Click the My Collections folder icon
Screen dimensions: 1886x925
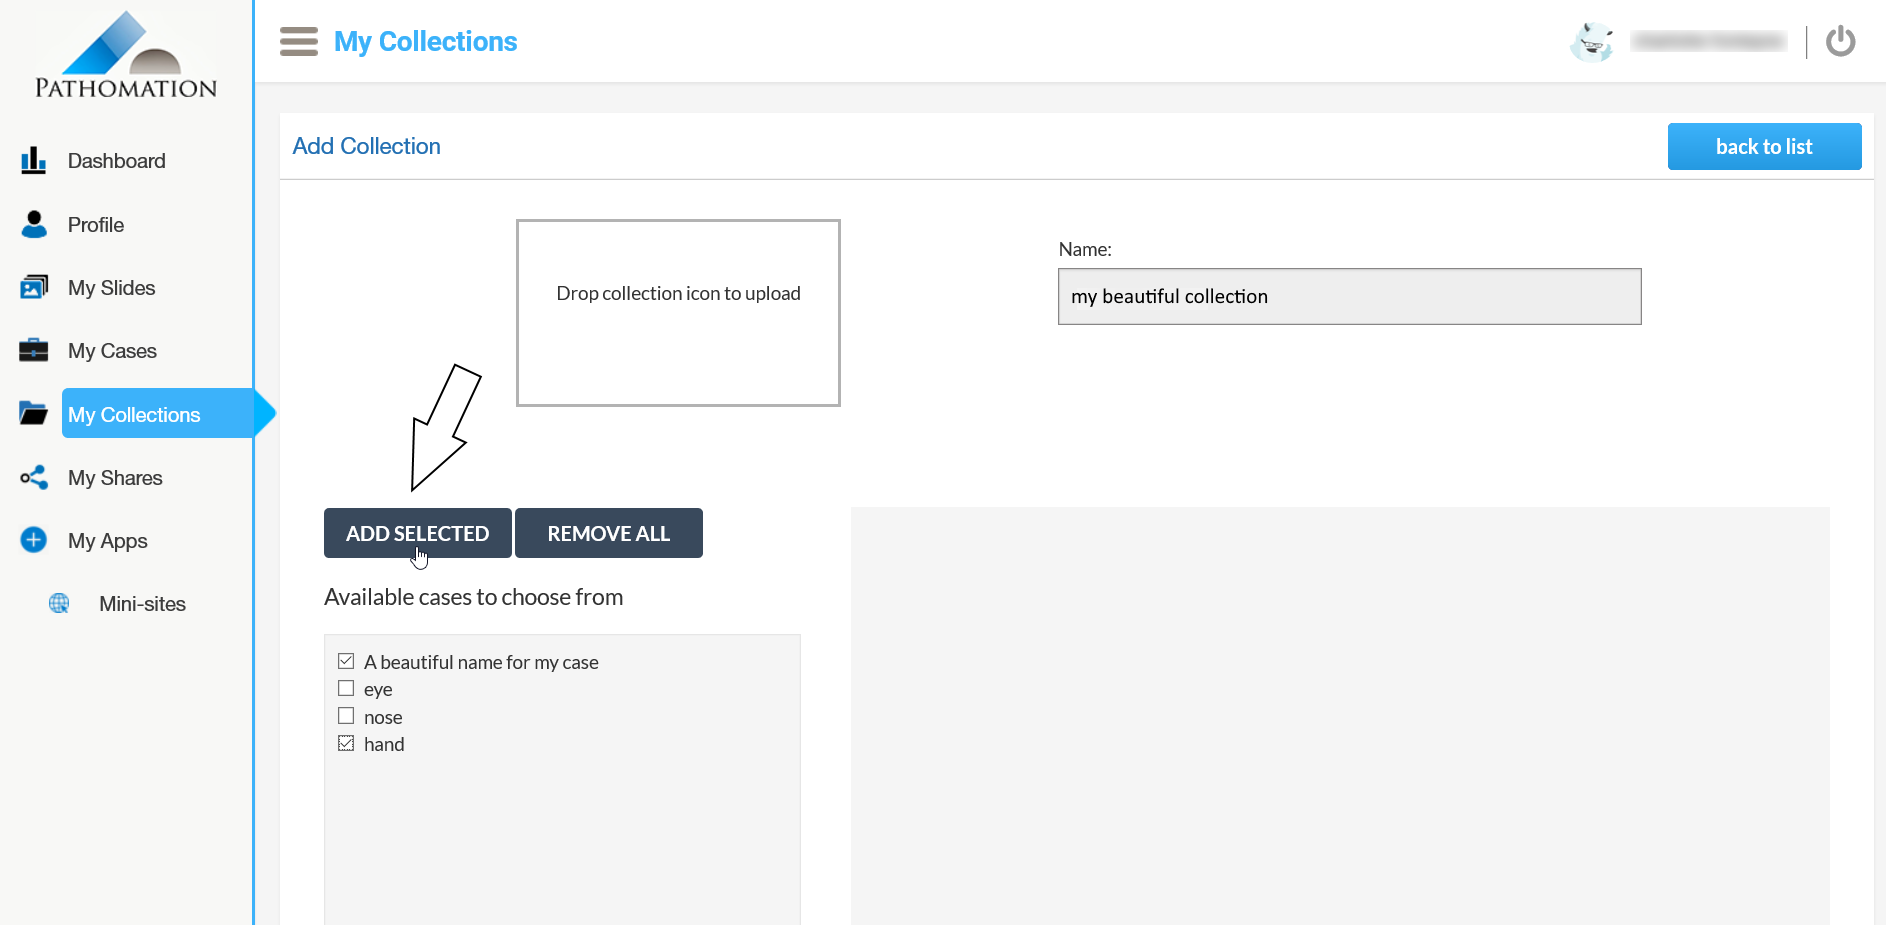coord(34,413)
